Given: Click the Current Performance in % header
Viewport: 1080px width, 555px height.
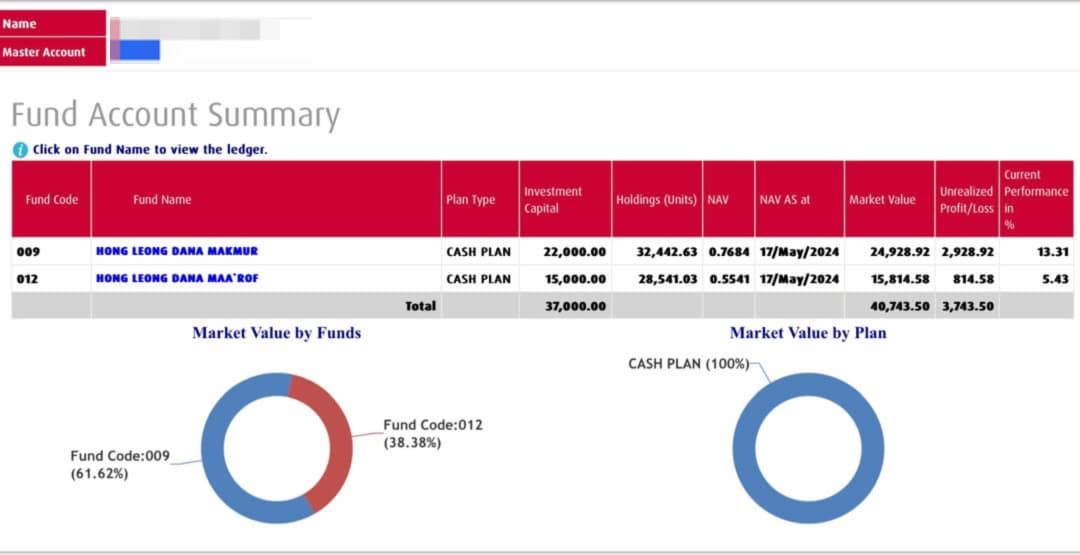Looking at the screenshot, I should coord(1035,199).
